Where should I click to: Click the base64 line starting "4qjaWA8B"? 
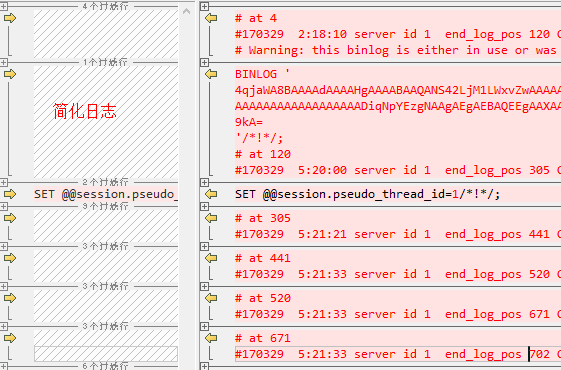coord(398,90)
